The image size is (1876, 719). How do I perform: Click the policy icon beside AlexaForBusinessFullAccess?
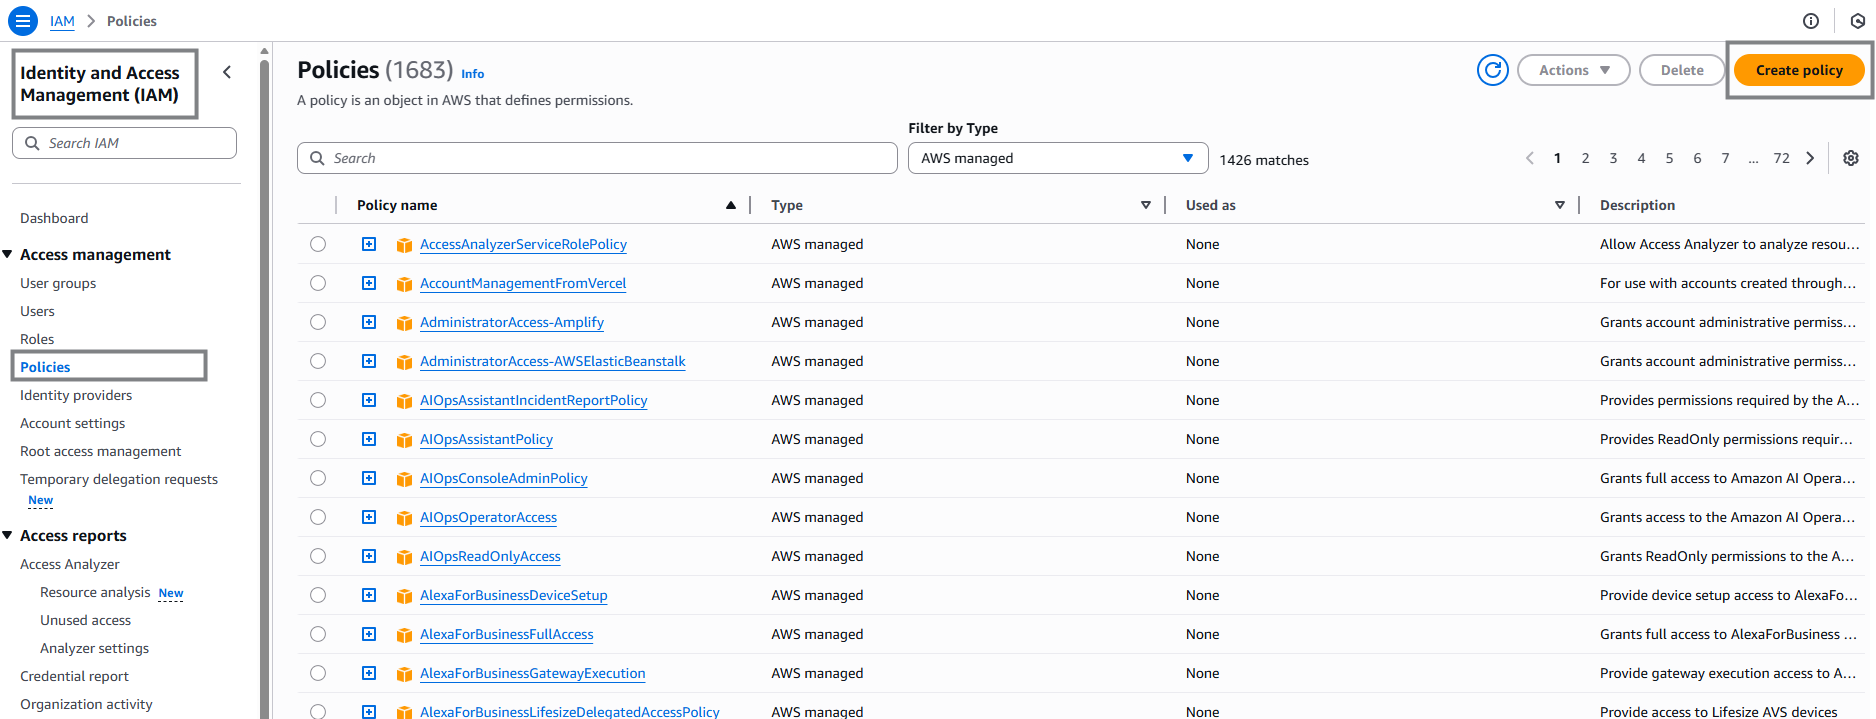point(404,635)
